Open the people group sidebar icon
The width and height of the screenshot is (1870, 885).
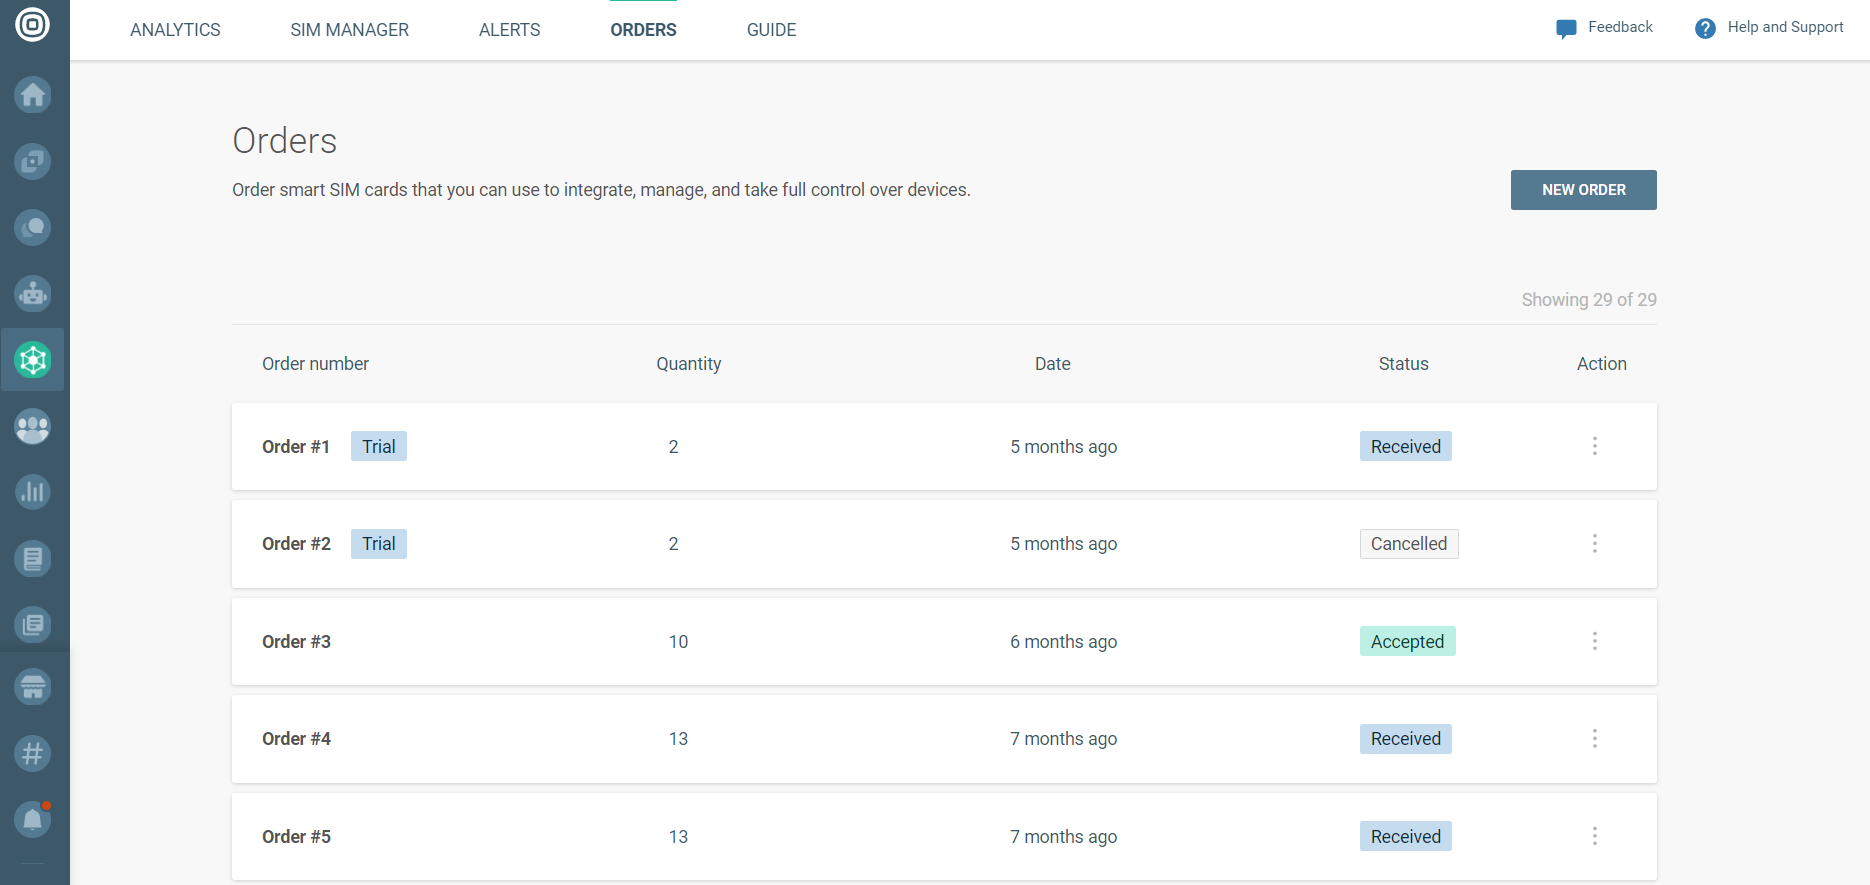click(33, 427)
